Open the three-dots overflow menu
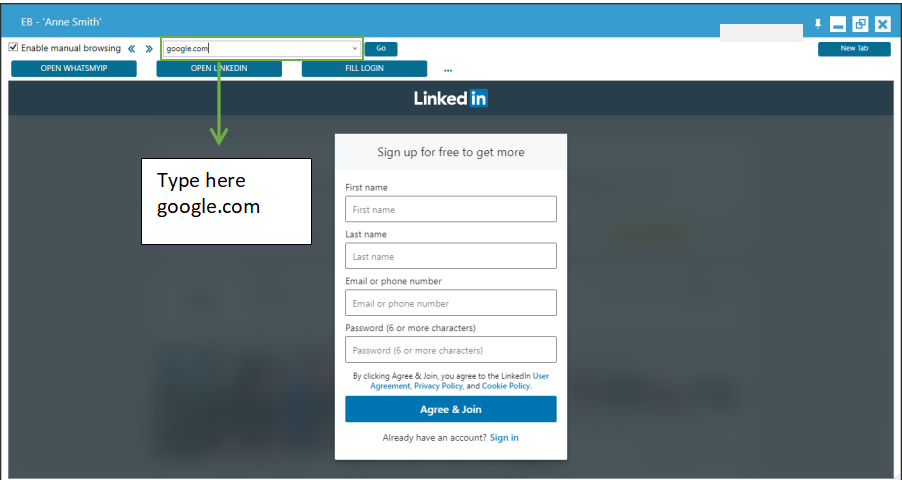 (x=448, y=71)
